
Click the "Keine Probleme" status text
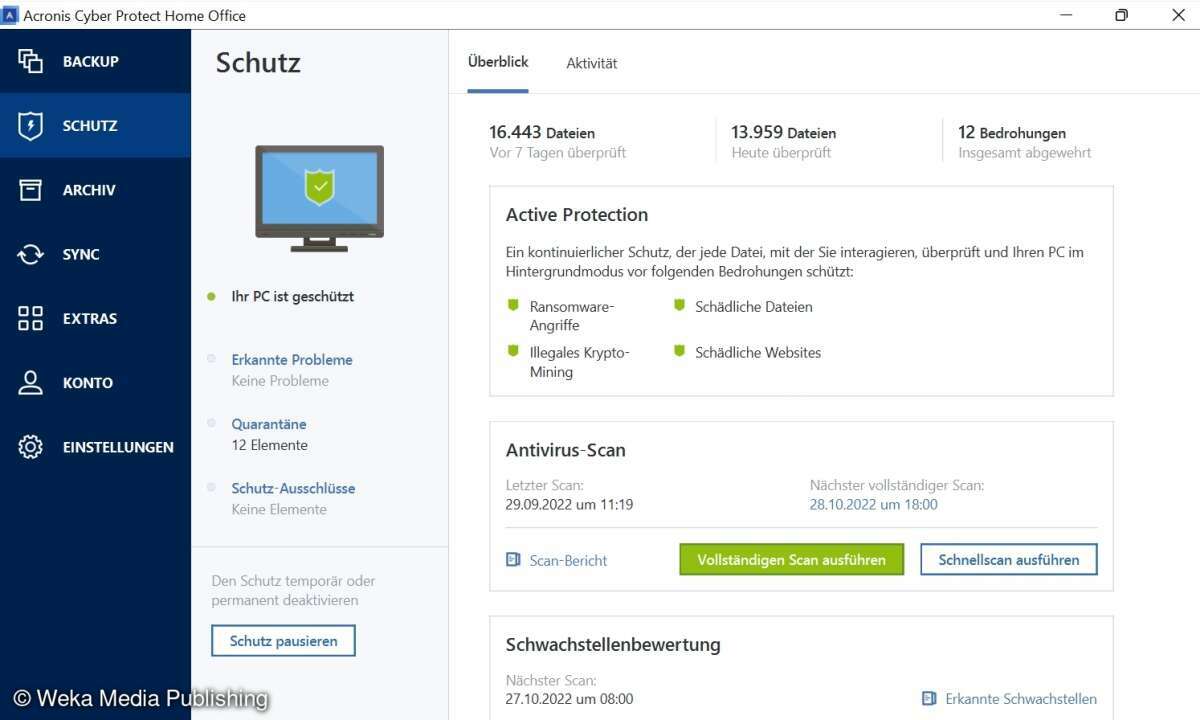coord(280,381)
